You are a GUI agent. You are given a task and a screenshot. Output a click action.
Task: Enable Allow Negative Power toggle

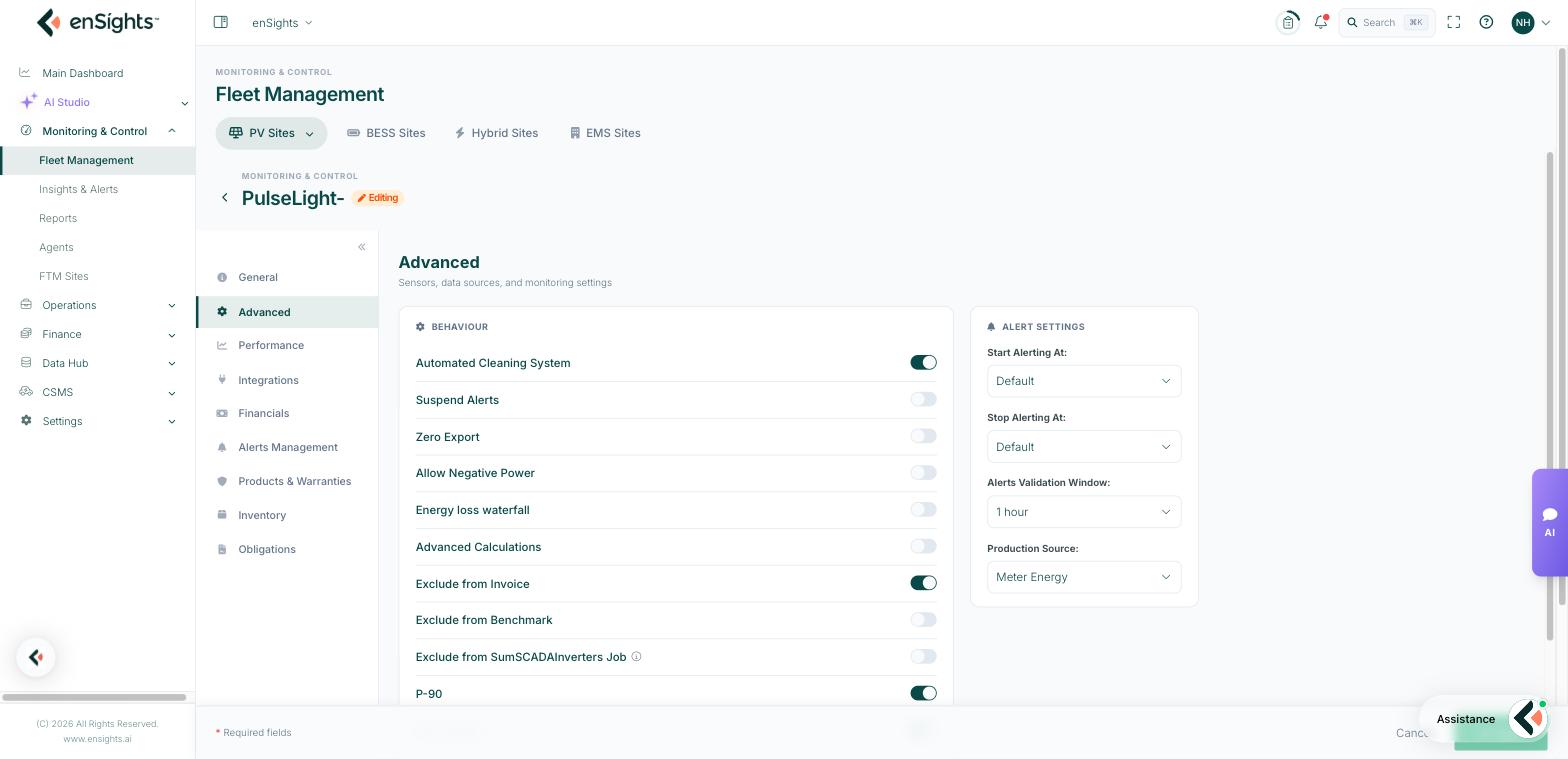point(923,472)
